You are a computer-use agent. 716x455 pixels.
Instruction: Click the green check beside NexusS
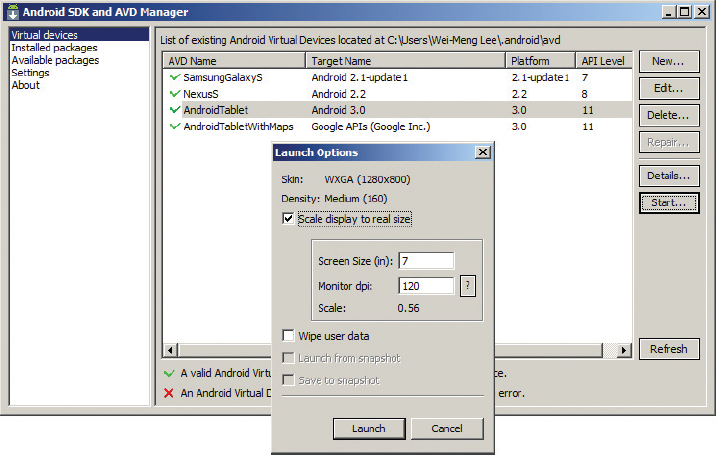point(174,94)
